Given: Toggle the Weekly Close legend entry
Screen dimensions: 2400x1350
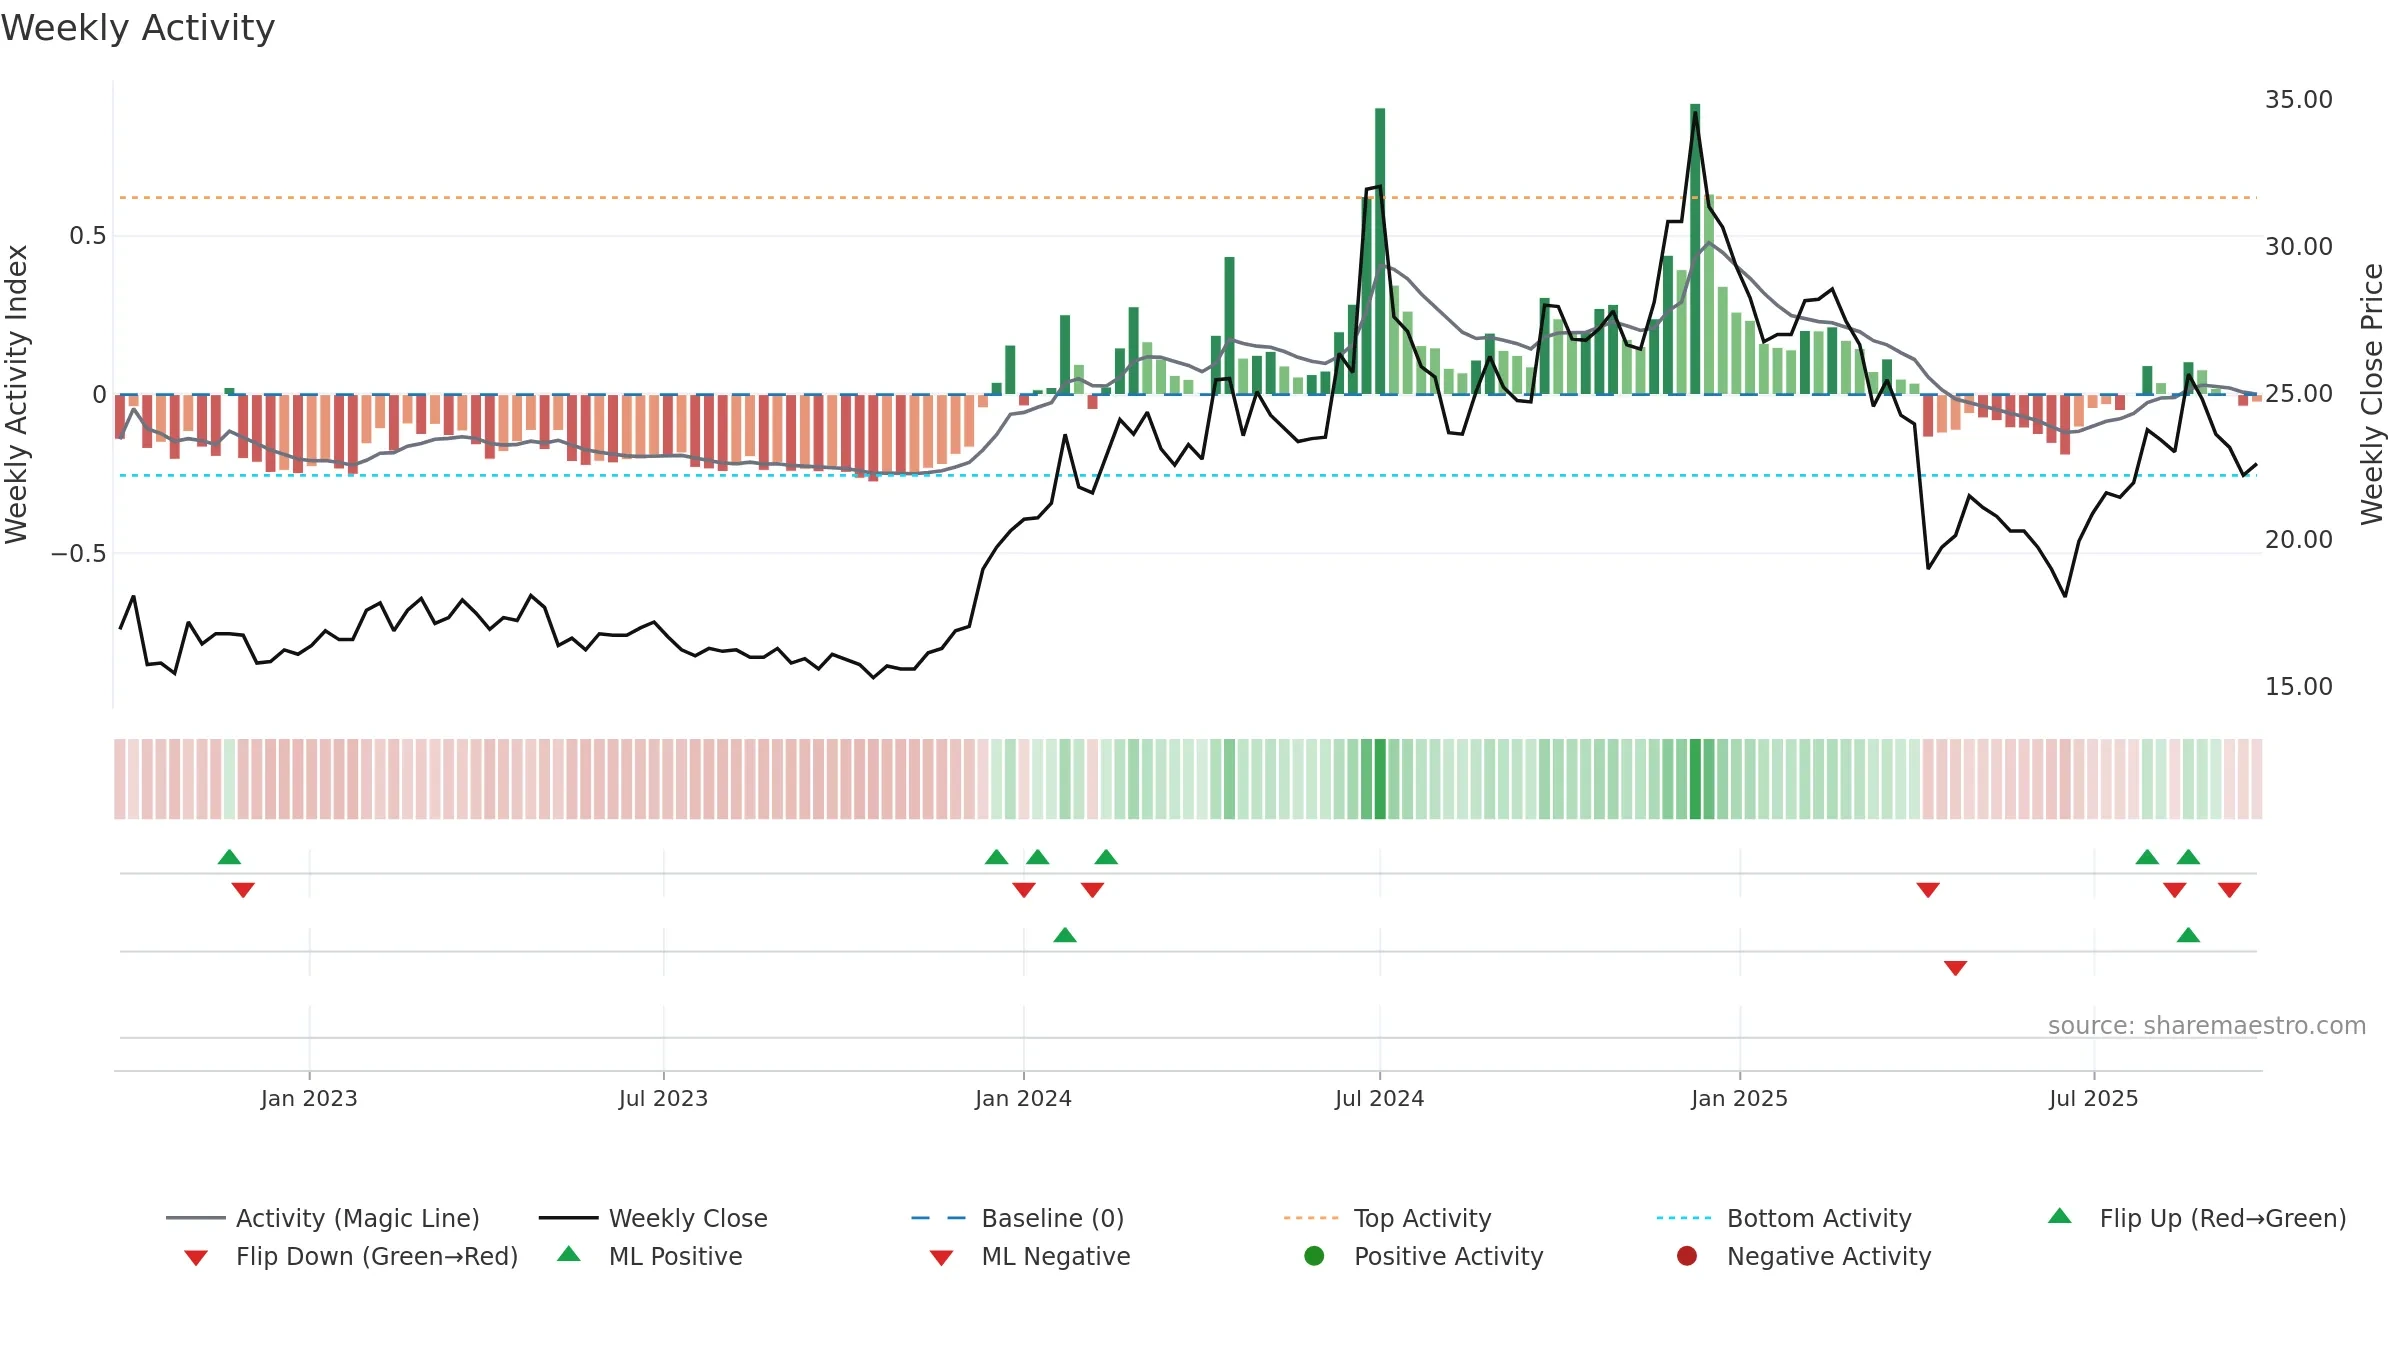Looking at the screenshot, I should 653,1218.
